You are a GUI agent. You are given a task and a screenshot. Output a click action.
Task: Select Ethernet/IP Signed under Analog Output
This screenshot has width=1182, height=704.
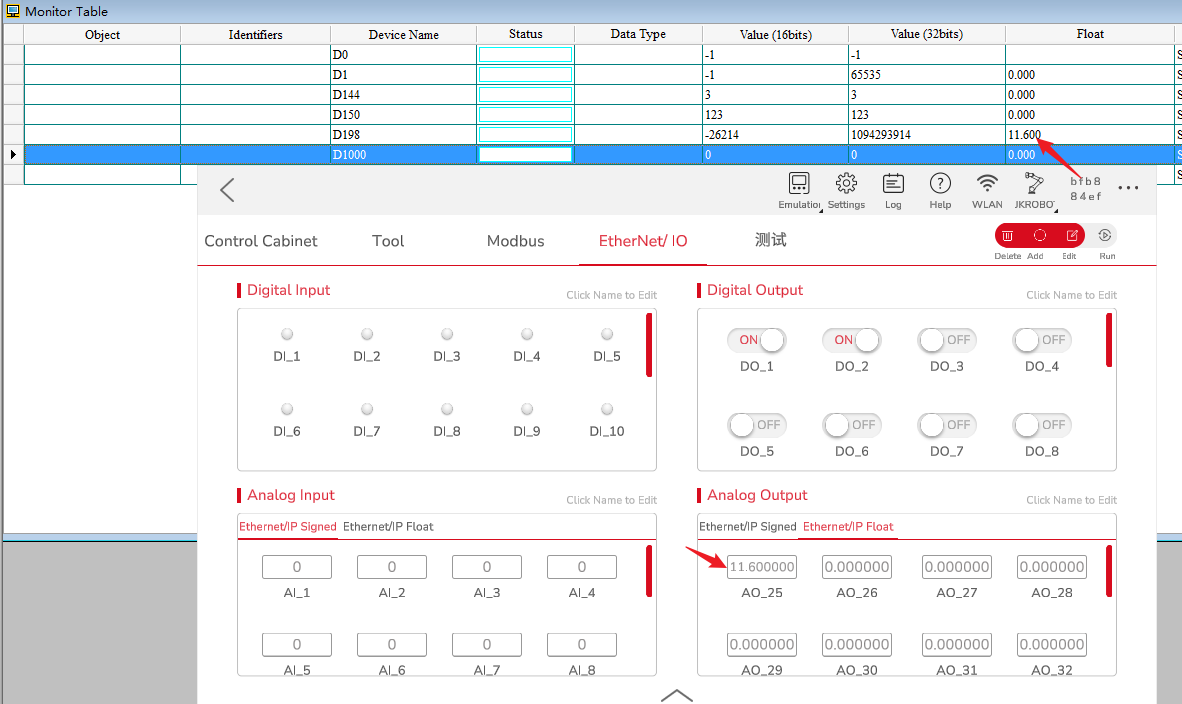pyautogui.click(x=747, y=526)
